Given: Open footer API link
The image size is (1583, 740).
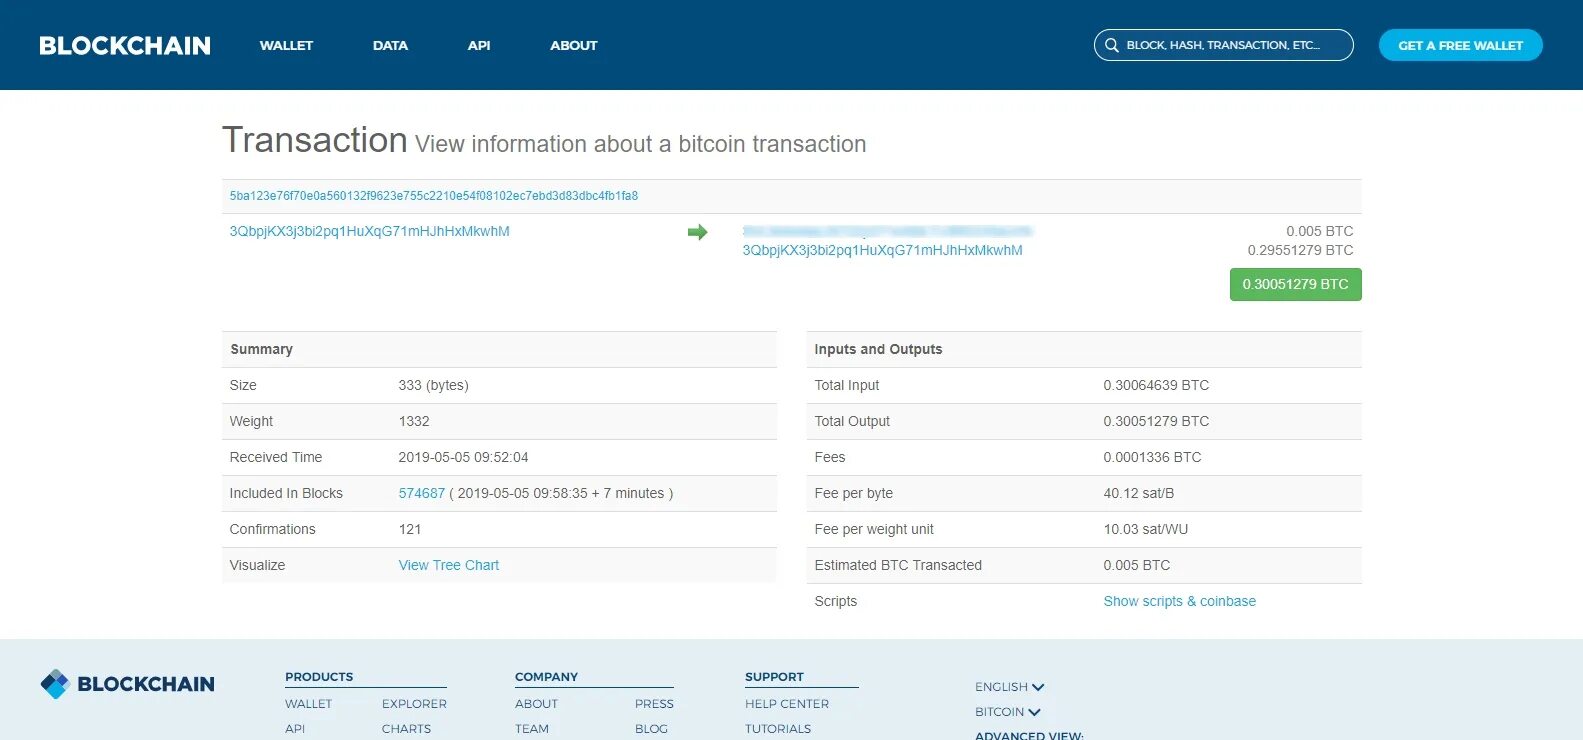Looking at the screenshot, I should pyautogui.click(x=295, y=729).
